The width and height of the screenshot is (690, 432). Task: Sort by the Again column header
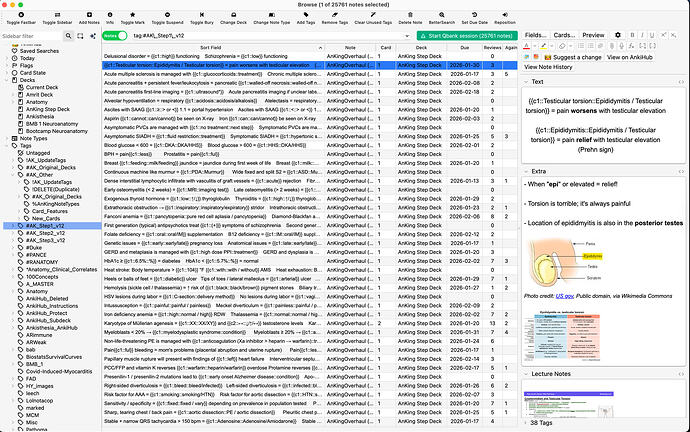click(x=511, y=48)
